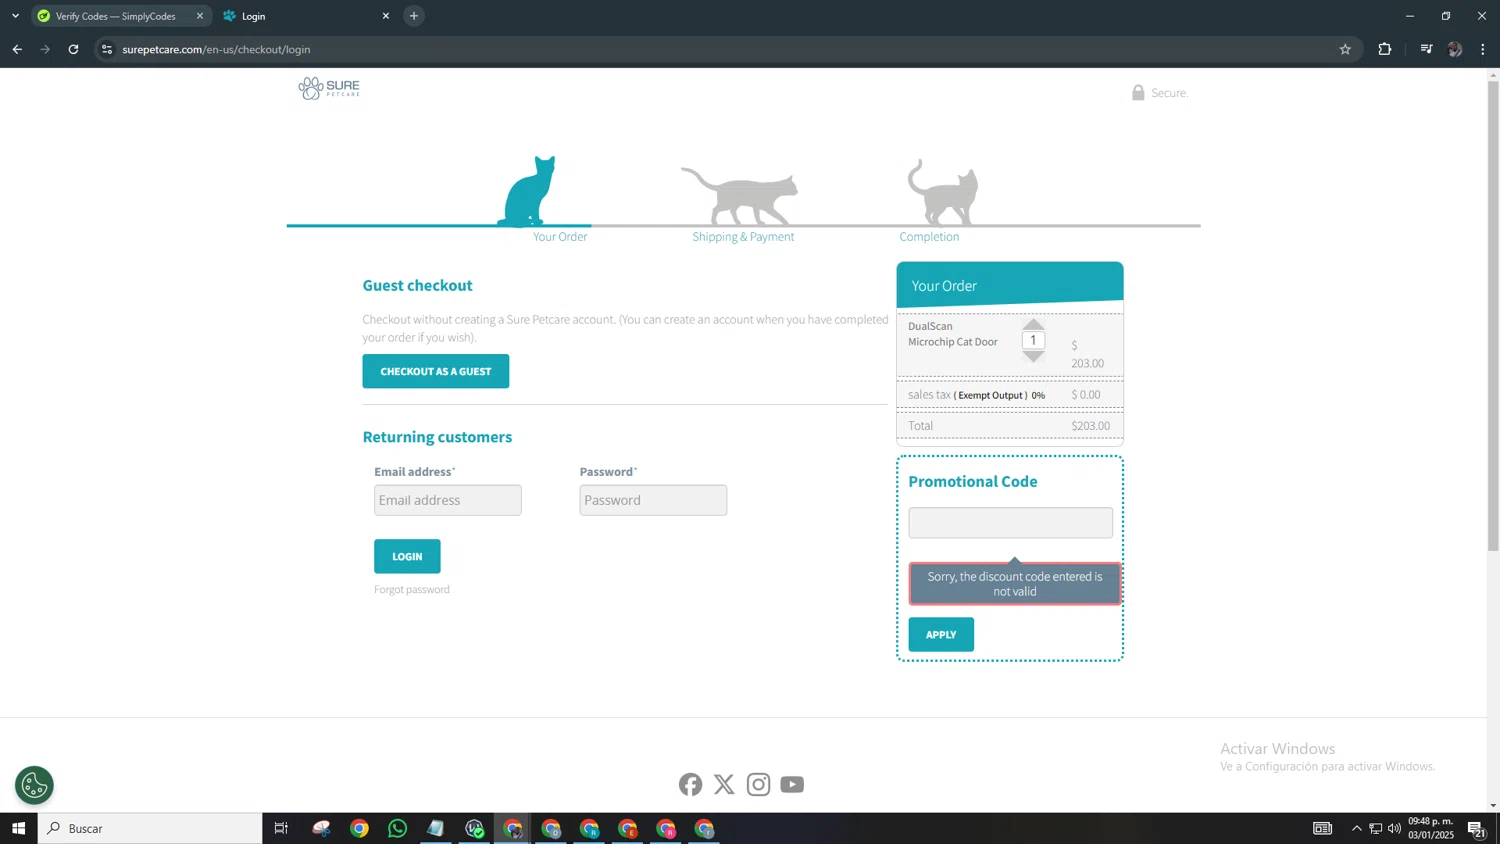Increase quantity with the up arrow
The width and height of the screenshot is (1500, 844).
(1033, 325)
